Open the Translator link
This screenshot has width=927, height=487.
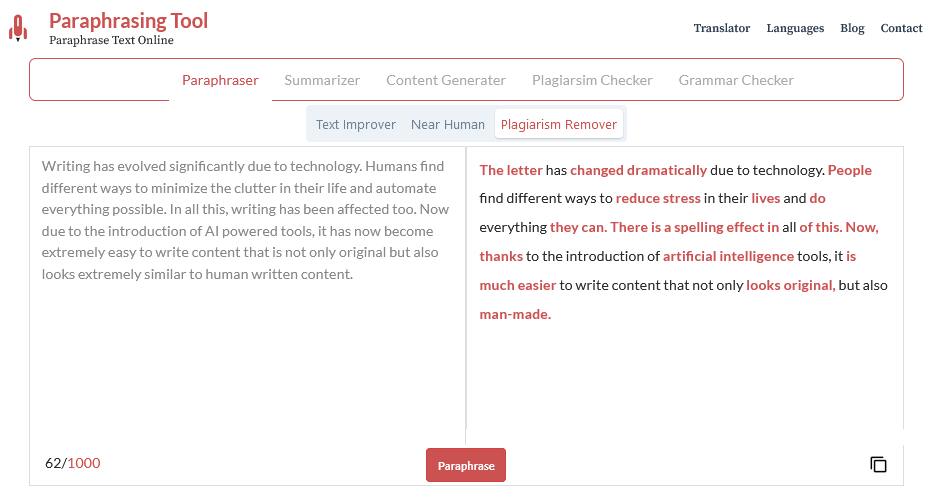[x=722, y=28]
